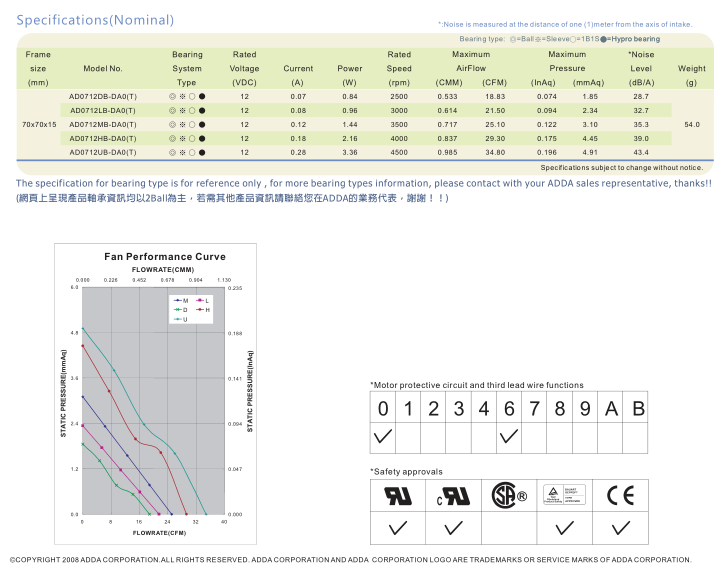Image resolution: width=714 pixels, height=569 pixels.
Task: Click the CE mark logo
Action: tap(620, 495)
